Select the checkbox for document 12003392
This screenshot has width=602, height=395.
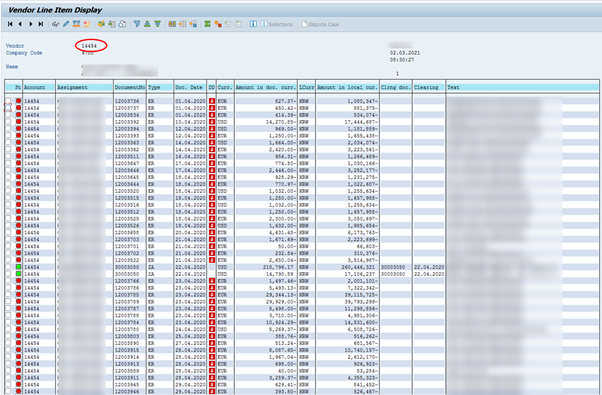[x=8, y=122]
